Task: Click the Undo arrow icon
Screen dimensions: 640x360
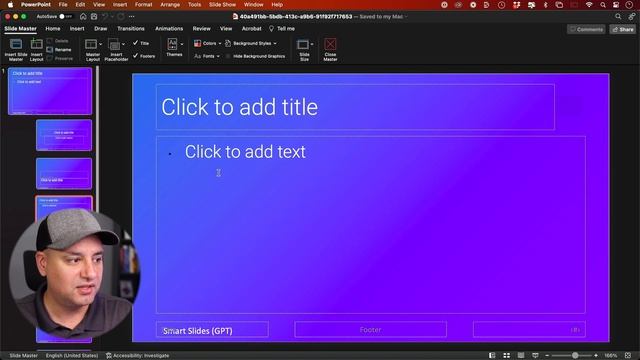Action: tap(105, 16)
